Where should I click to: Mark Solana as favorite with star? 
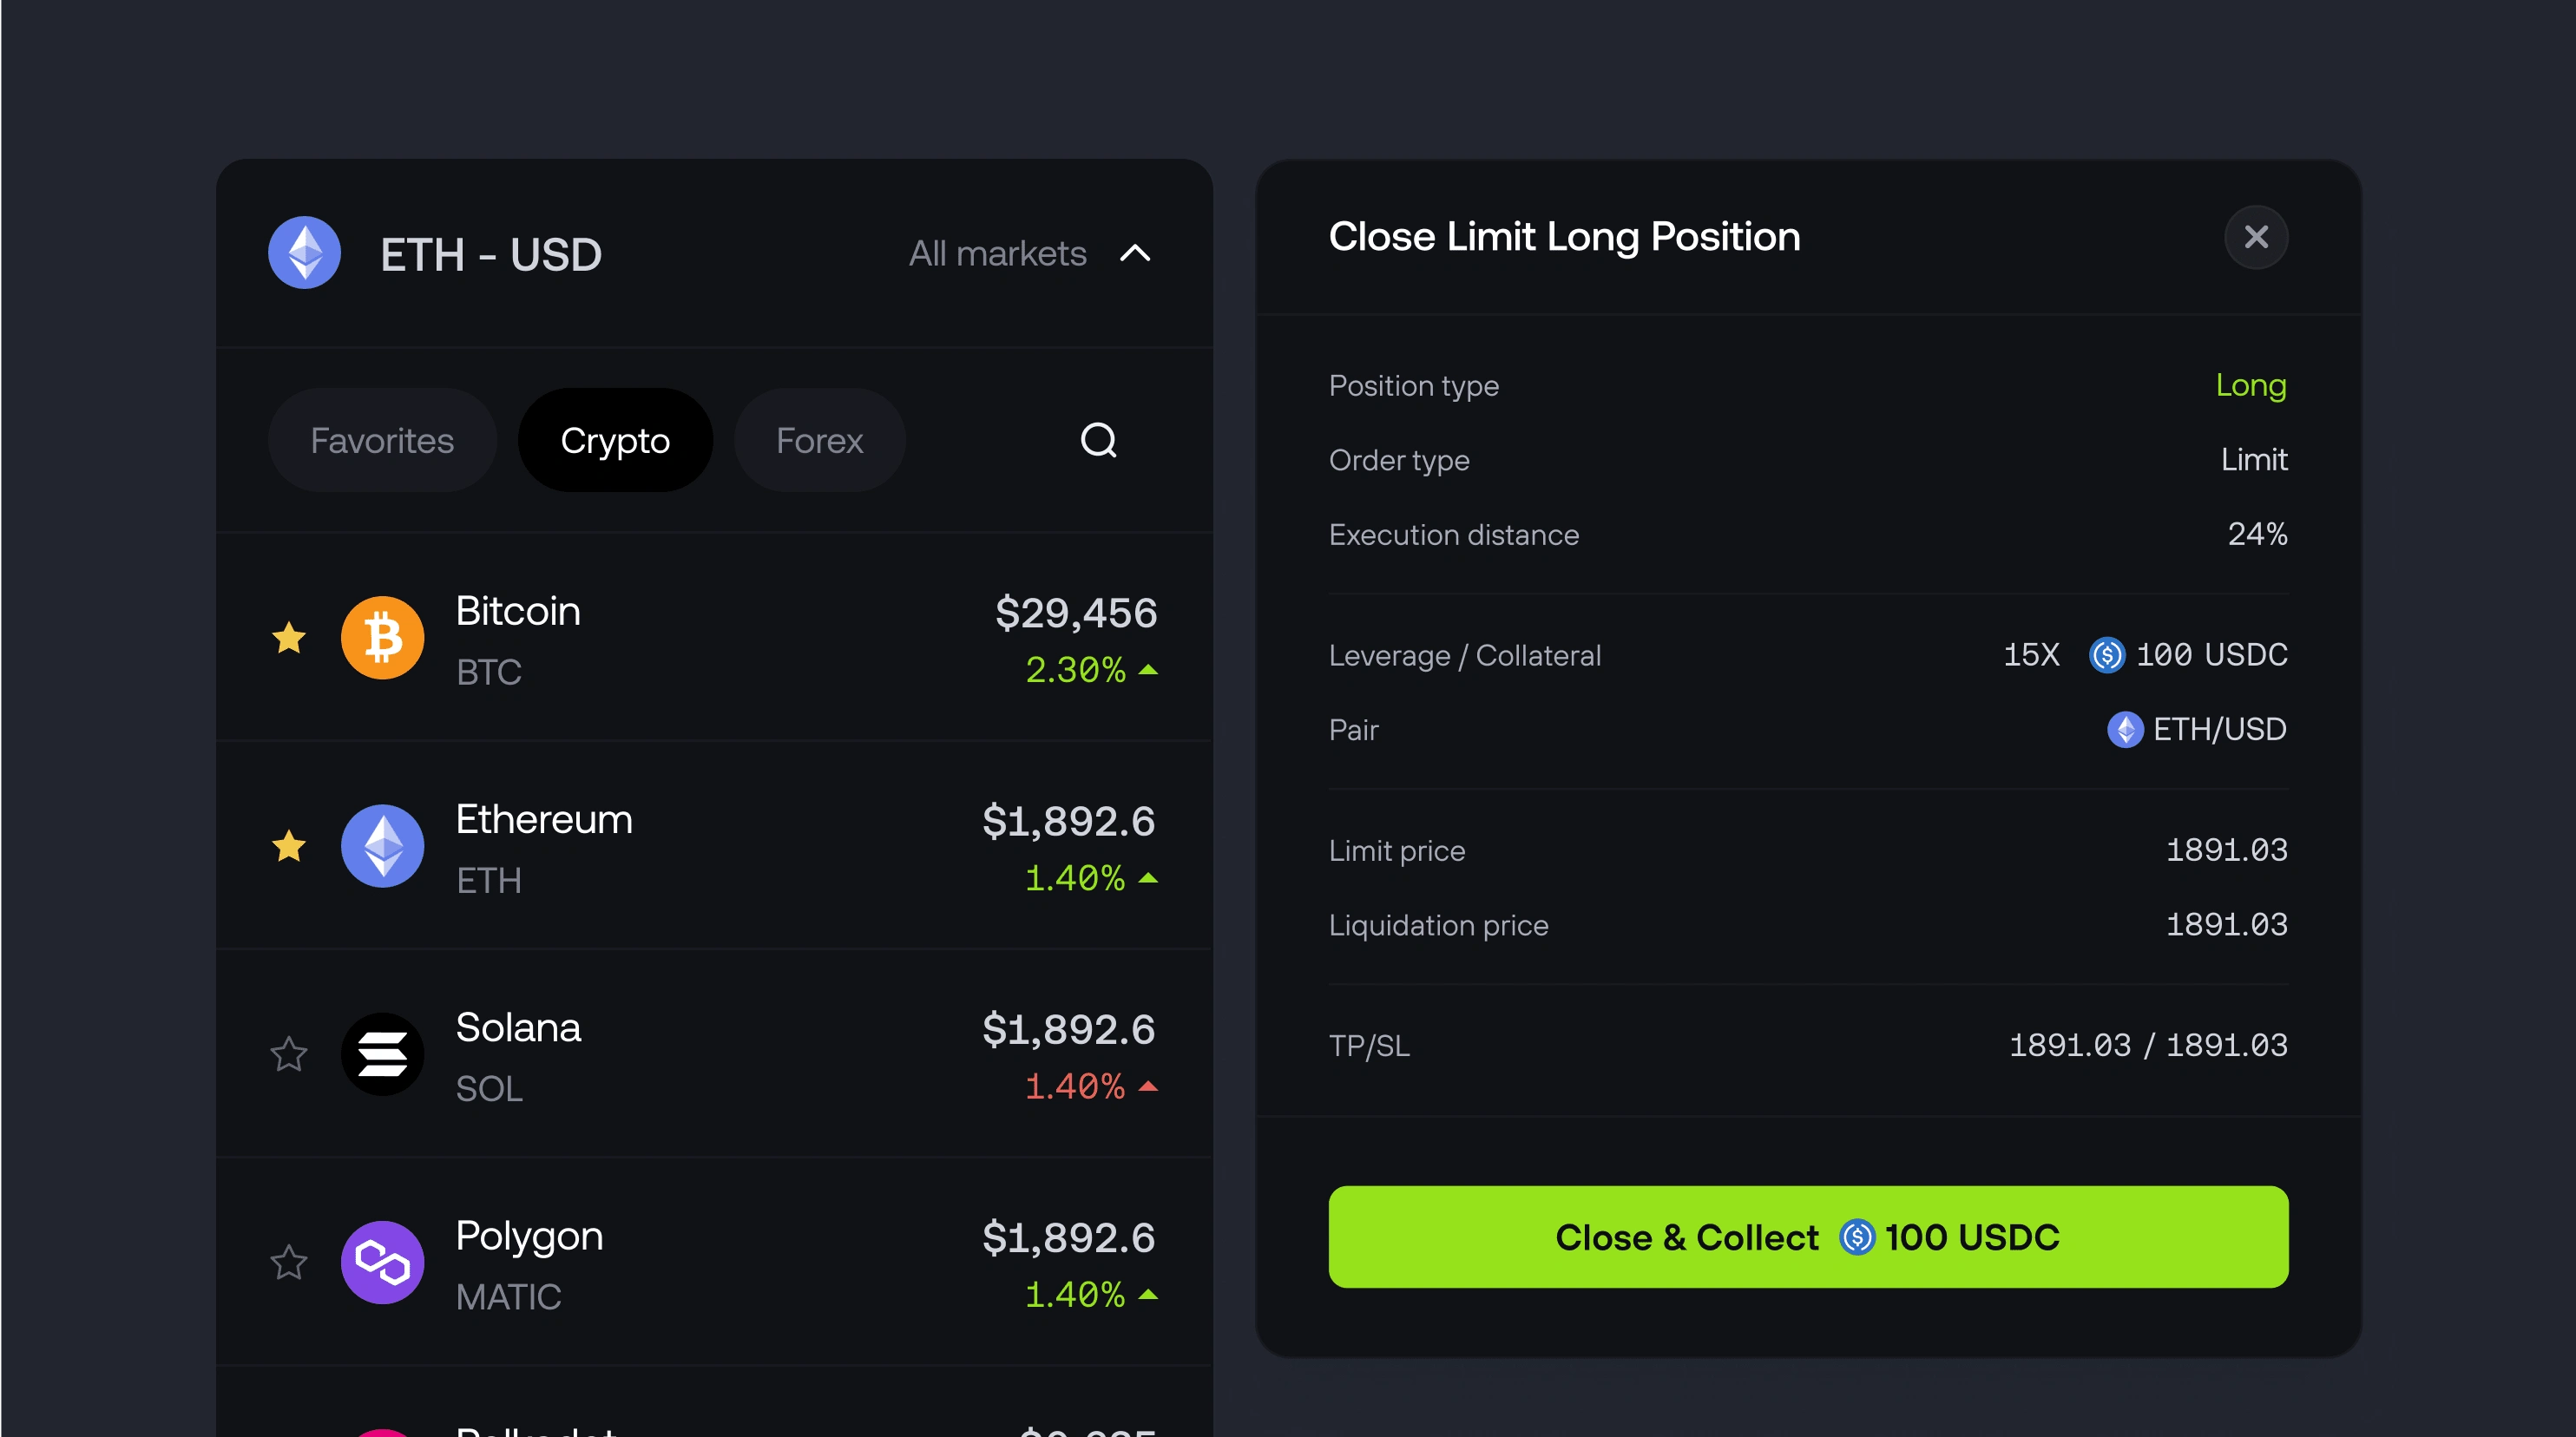click(x=289, y=1054)
